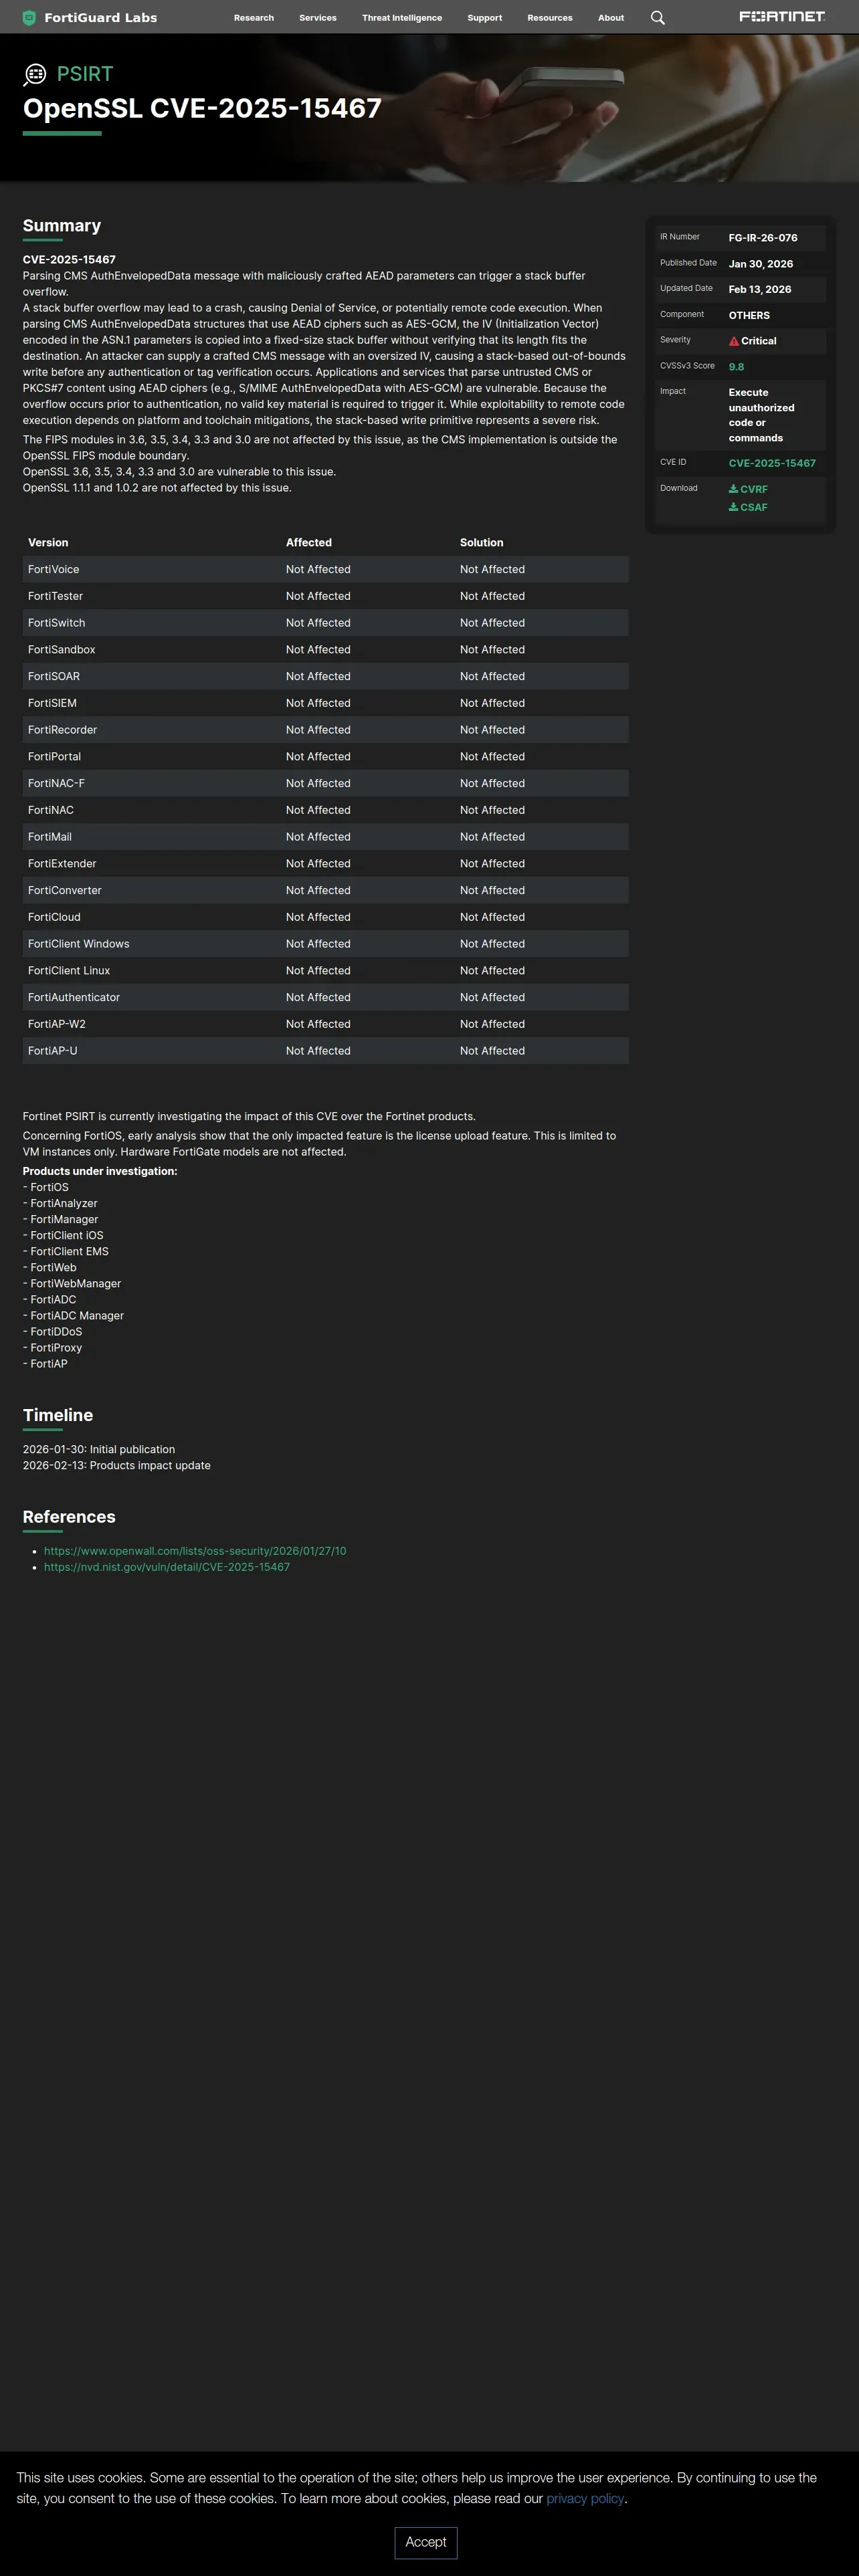Open the openwall oss-security reference link

[195, 1551]
